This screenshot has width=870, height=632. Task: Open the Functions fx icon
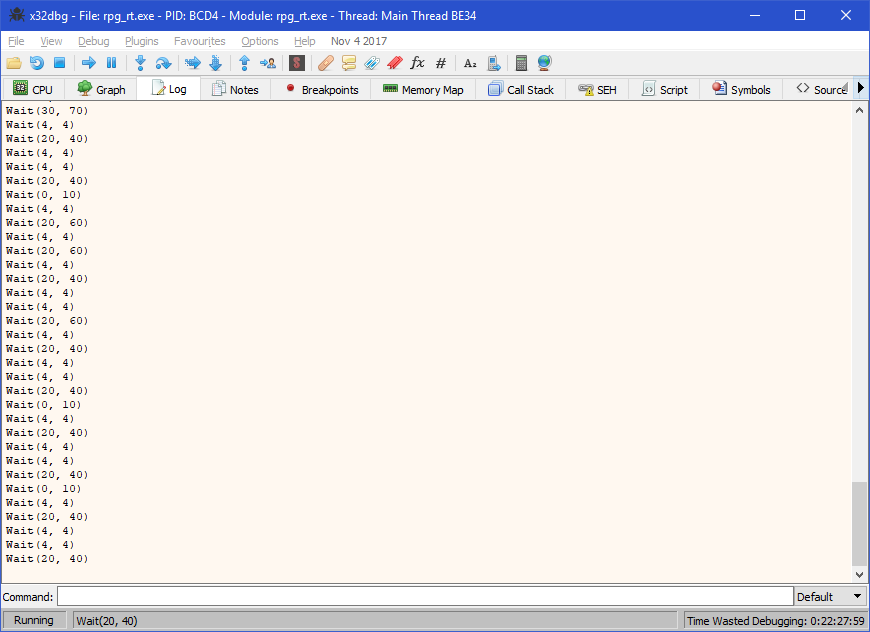[417, 63]
